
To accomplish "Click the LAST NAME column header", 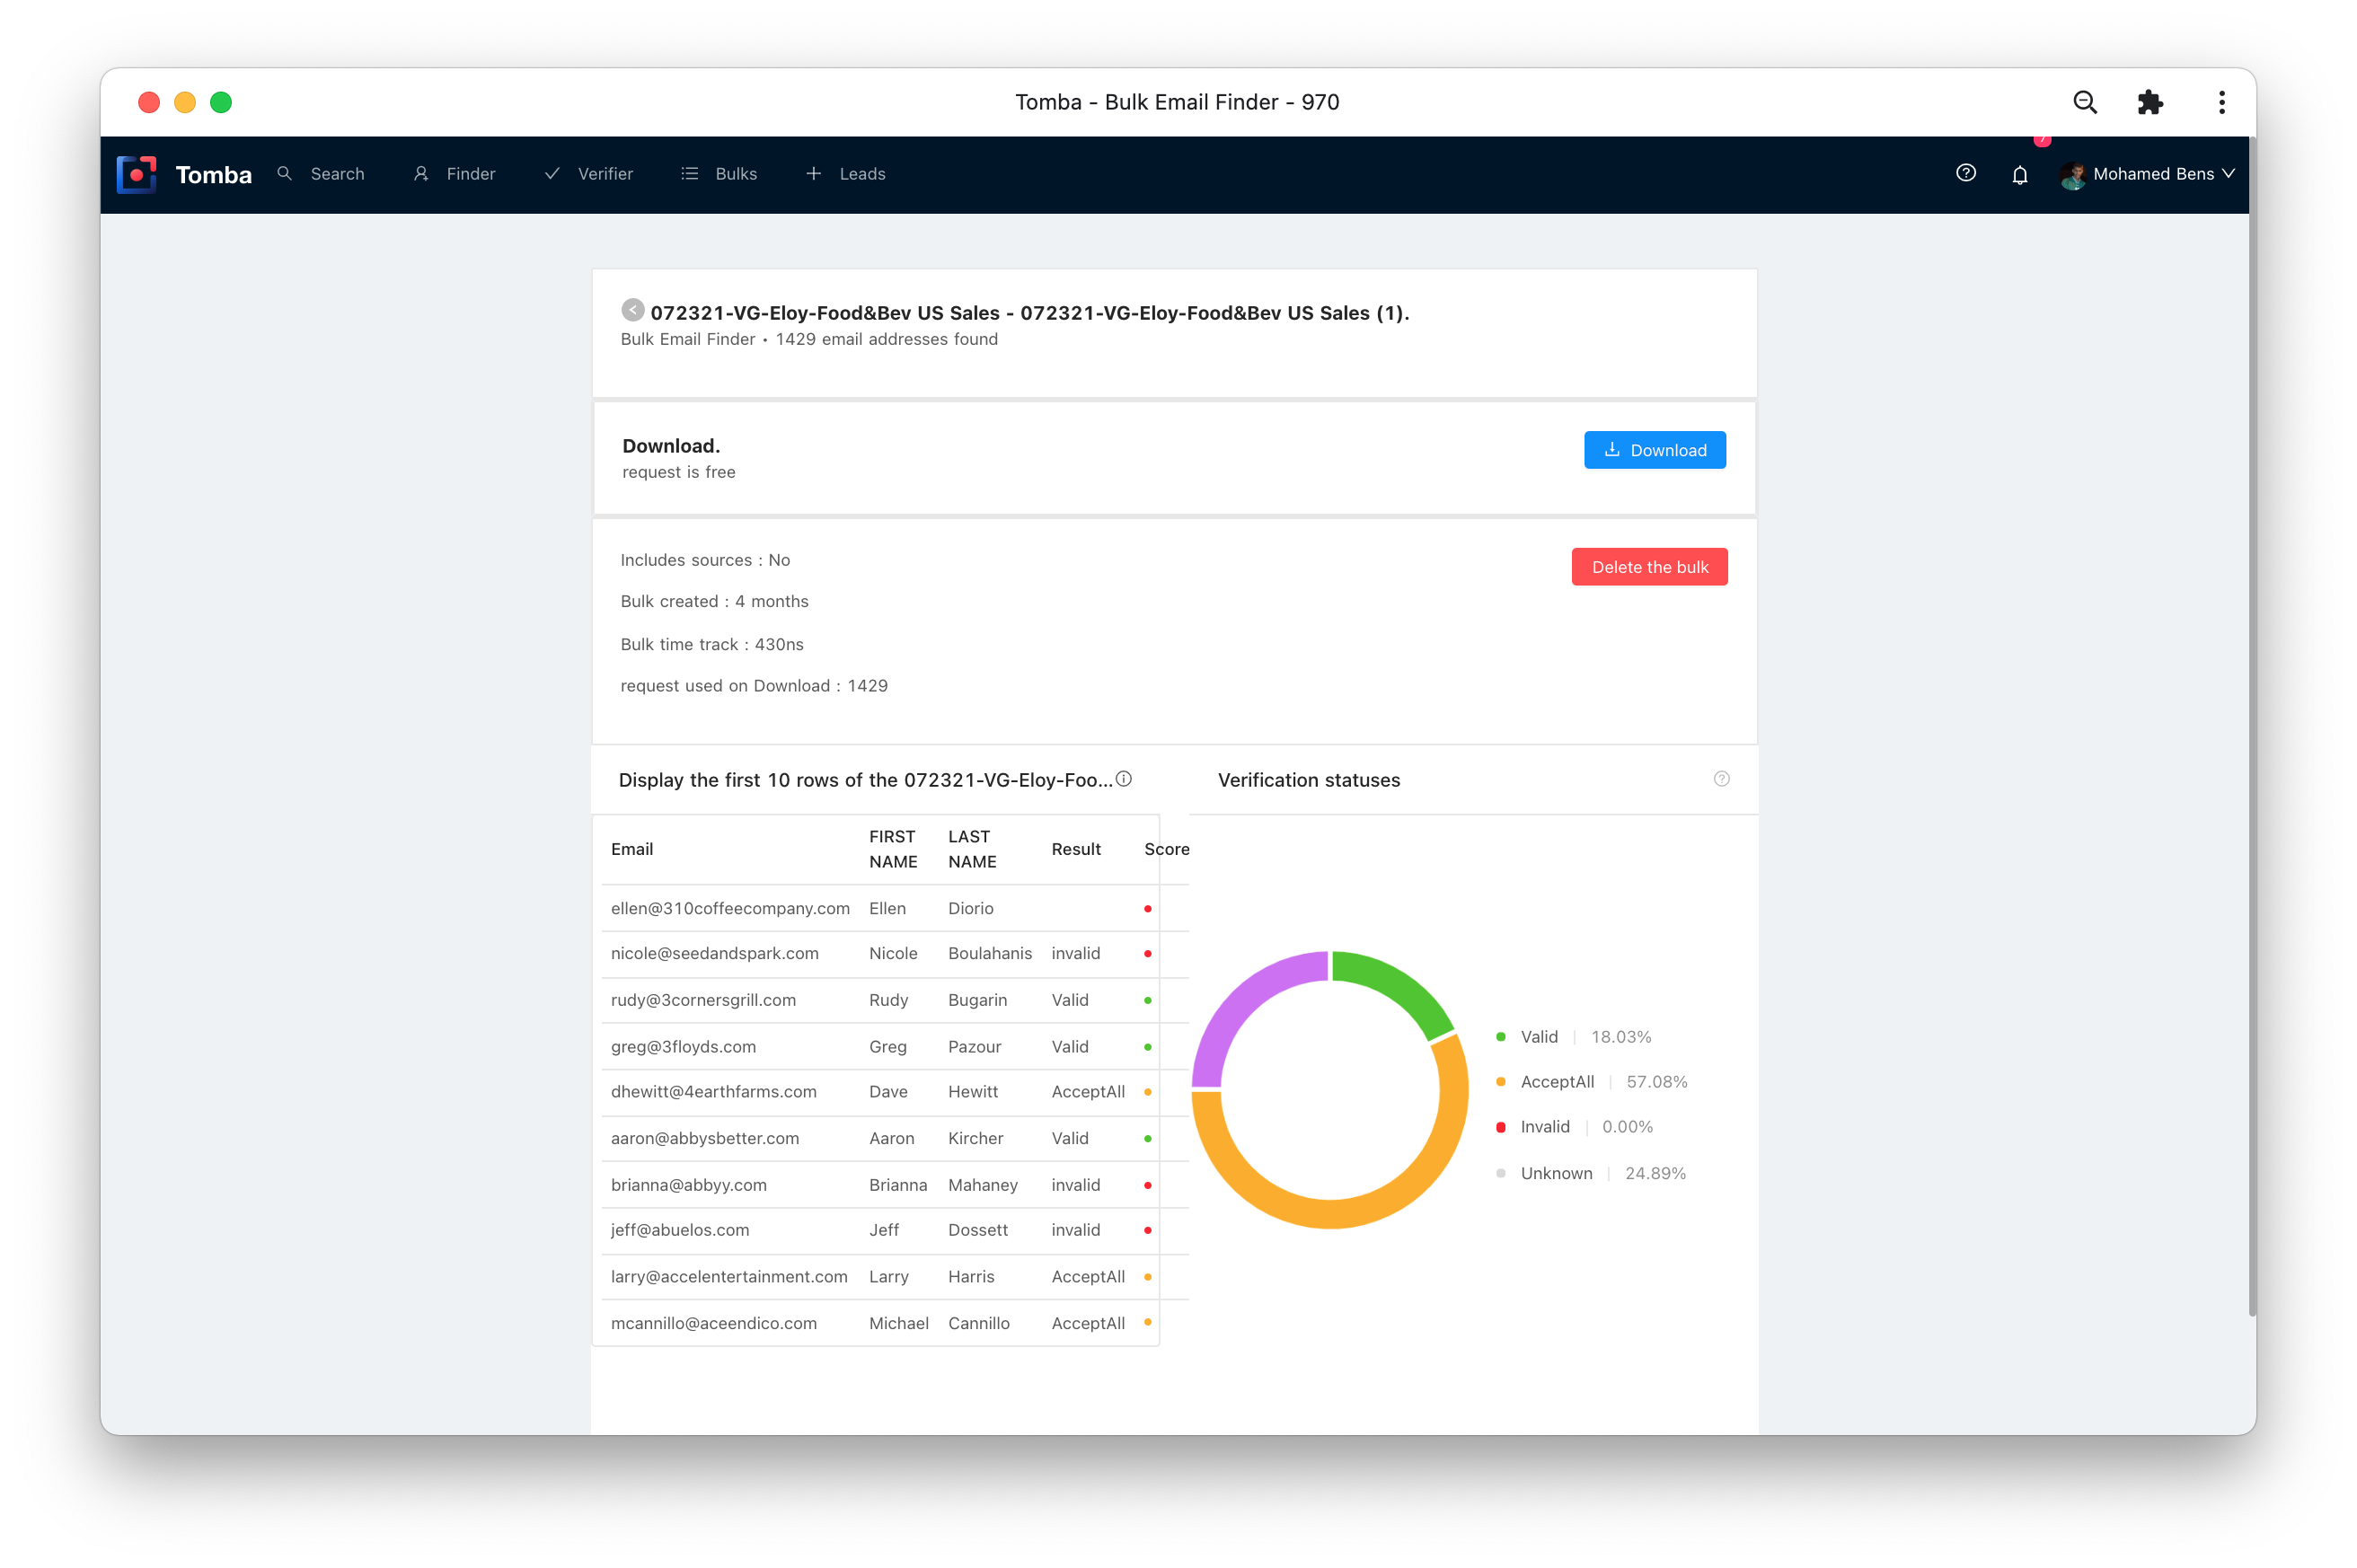I will [971, 849].
